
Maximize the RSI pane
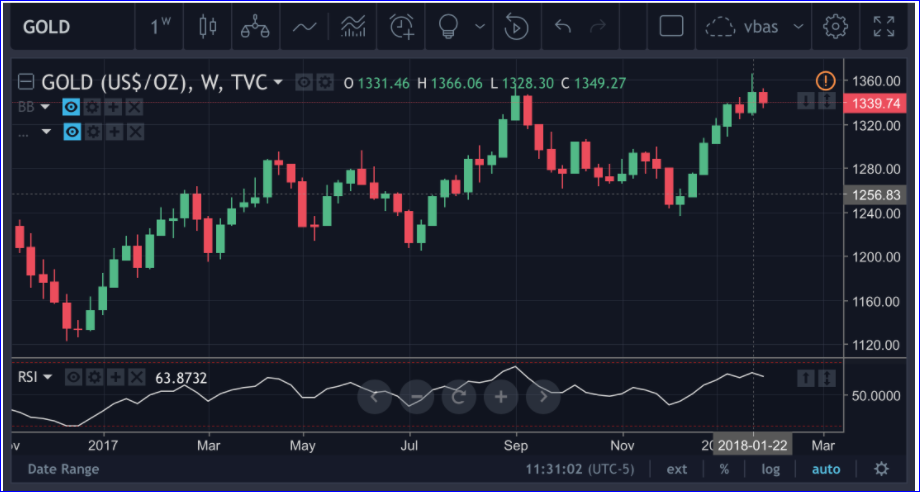(x=827, y=378)
